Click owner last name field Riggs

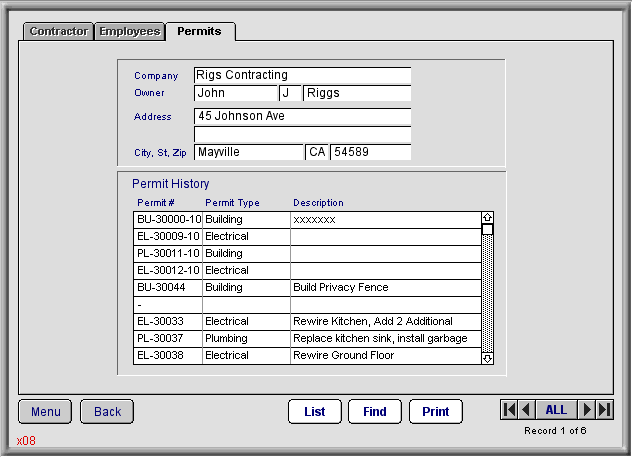pos(357,93)
